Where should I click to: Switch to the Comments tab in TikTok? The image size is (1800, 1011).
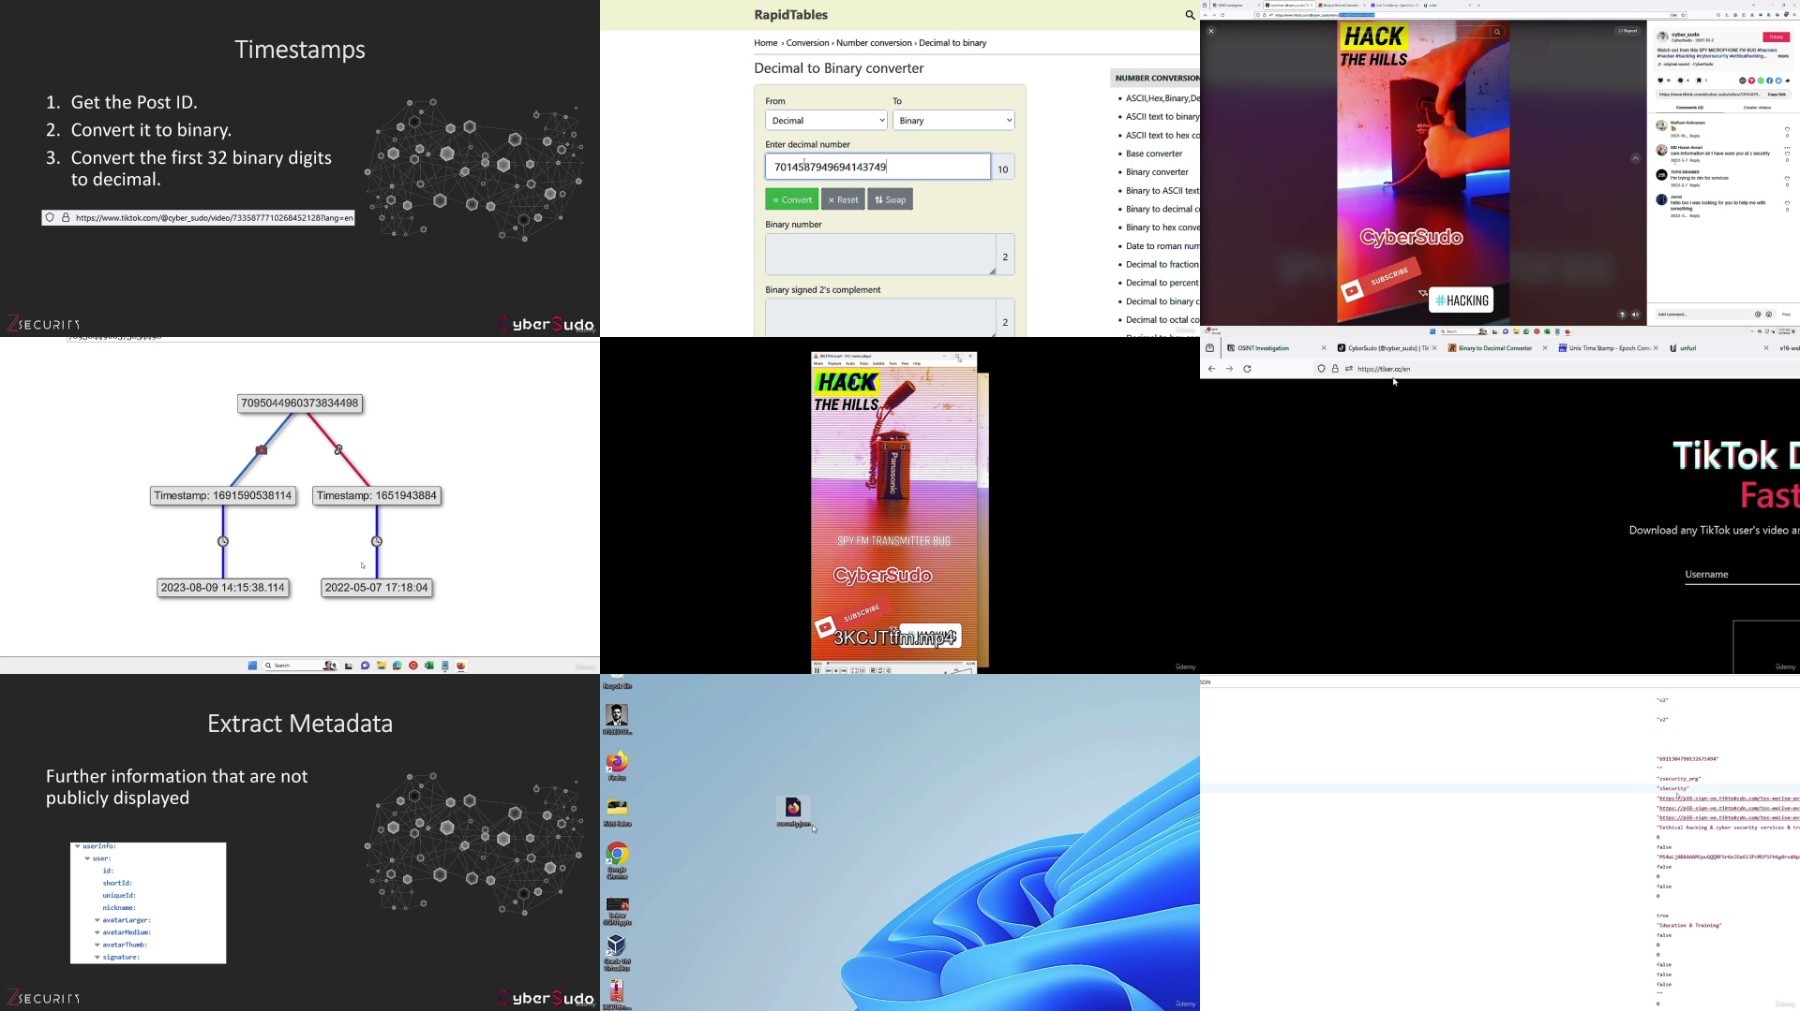pyautogui.click(x=1689, y=107)
